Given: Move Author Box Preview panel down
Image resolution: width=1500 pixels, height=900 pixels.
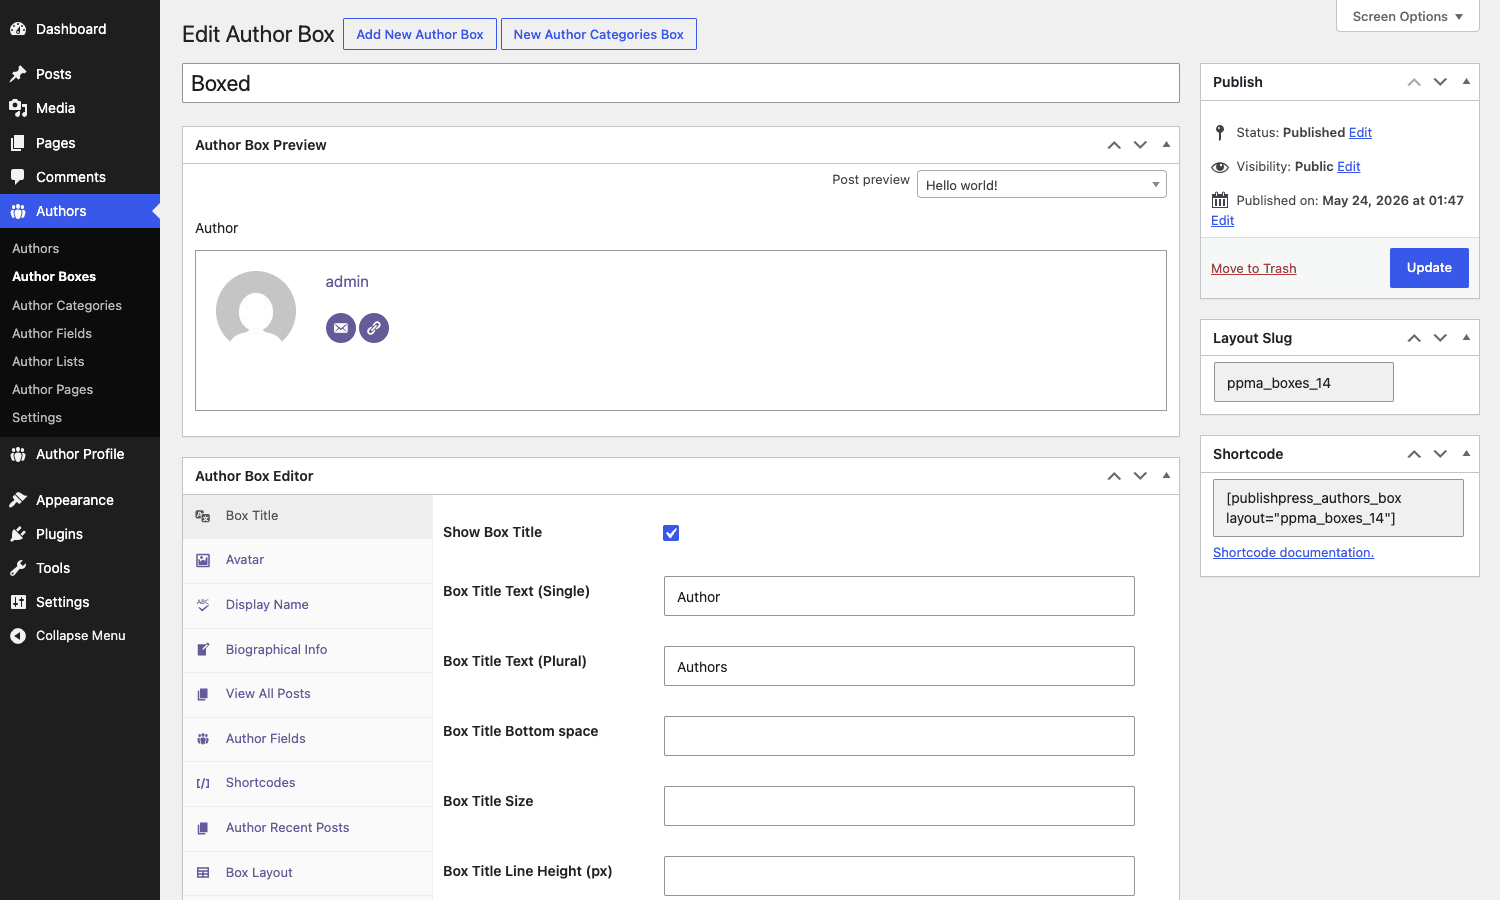Looking at the screenshot, I should click(1140, 145).
